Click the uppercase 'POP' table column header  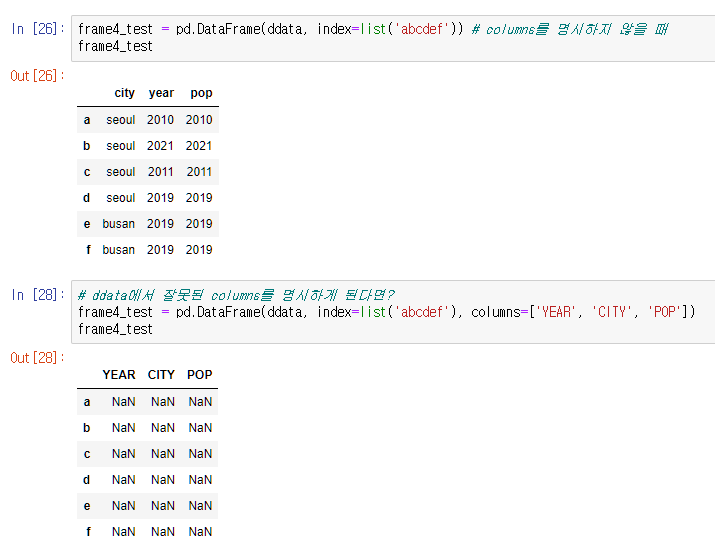200,375
